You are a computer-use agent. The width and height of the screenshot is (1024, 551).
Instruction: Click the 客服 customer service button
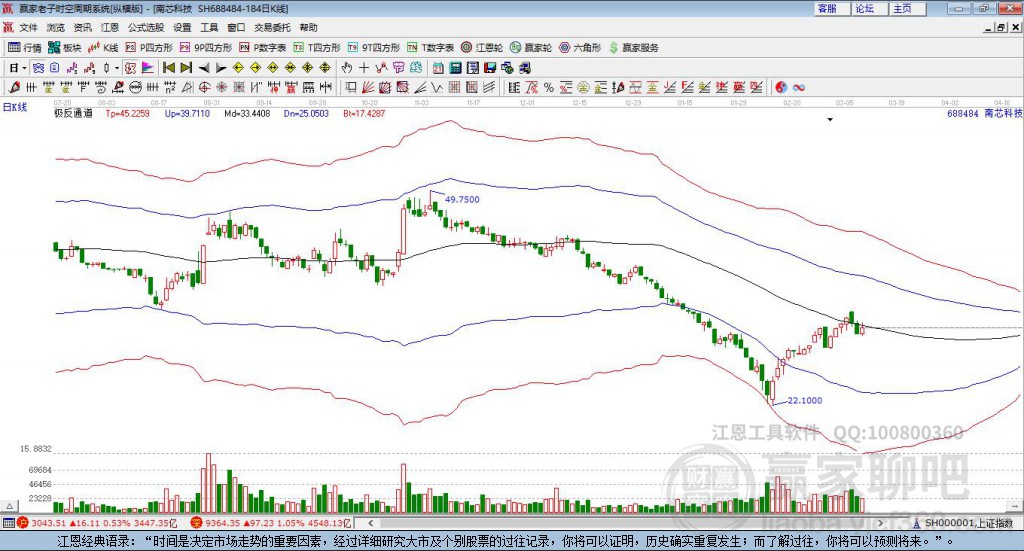click(x=832, y=8)
